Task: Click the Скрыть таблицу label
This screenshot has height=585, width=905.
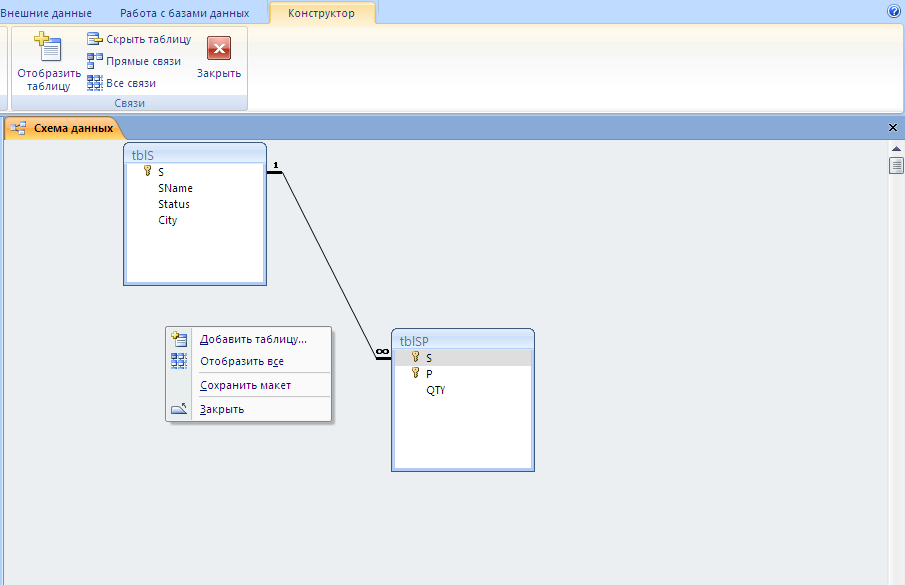Action: tap(148, 39)
